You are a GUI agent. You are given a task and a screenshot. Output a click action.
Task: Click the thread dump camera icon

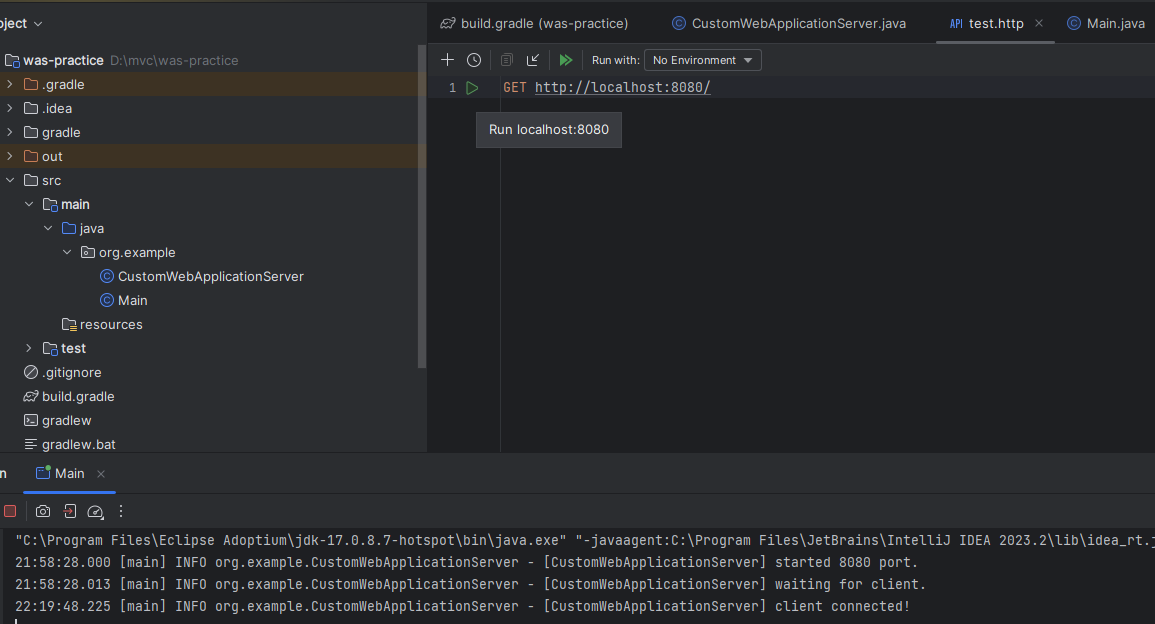(43, 511)
